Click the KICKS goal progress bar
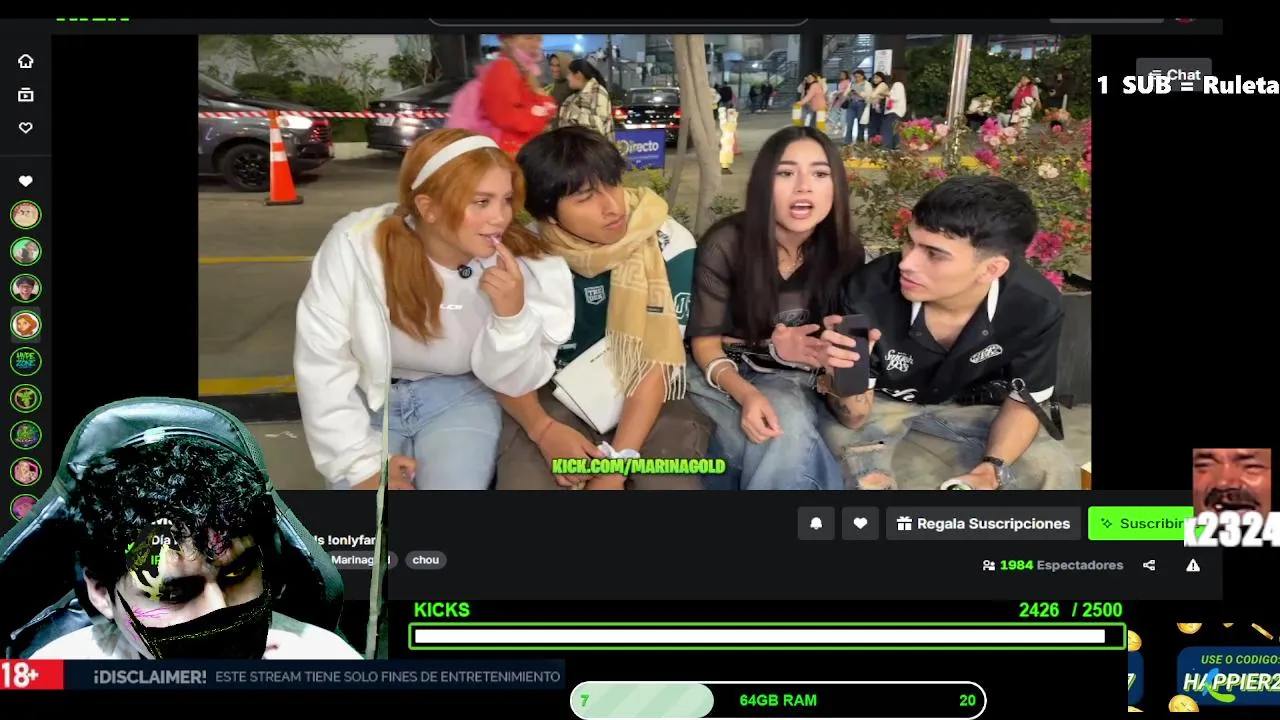 pos(767,636)
